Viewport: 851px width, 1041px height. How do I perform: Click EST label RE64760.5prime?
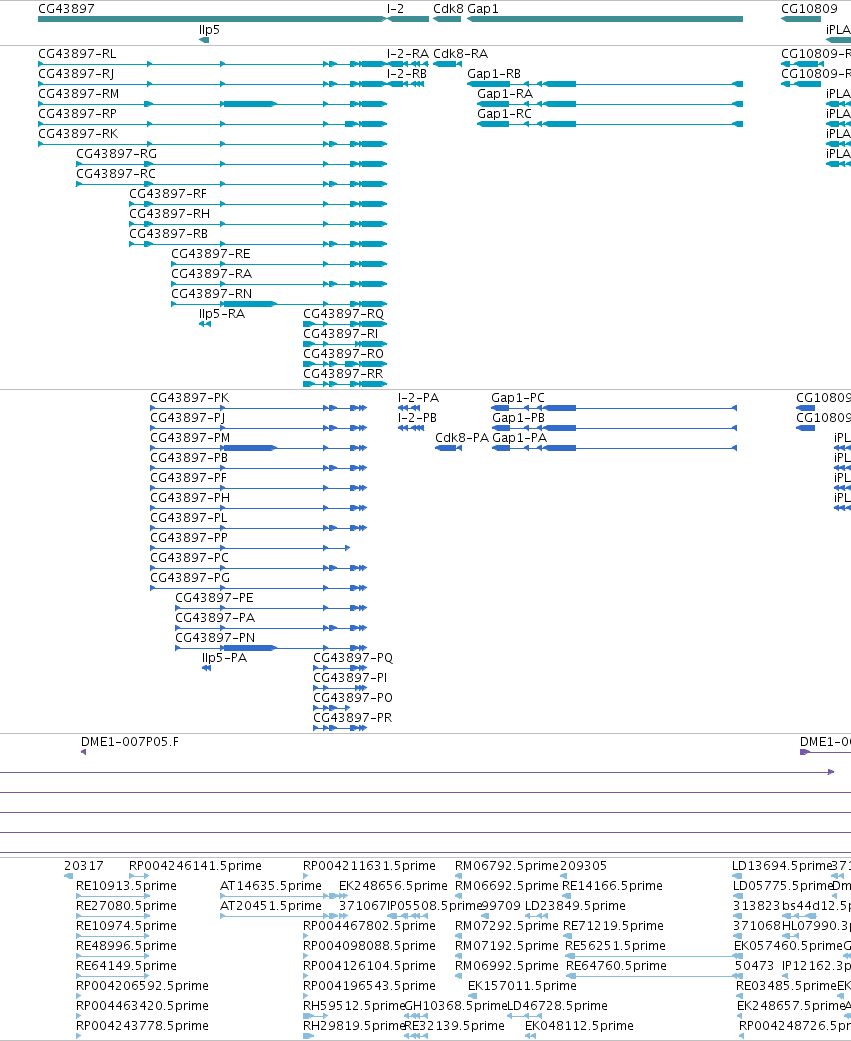tap(616, 965)
